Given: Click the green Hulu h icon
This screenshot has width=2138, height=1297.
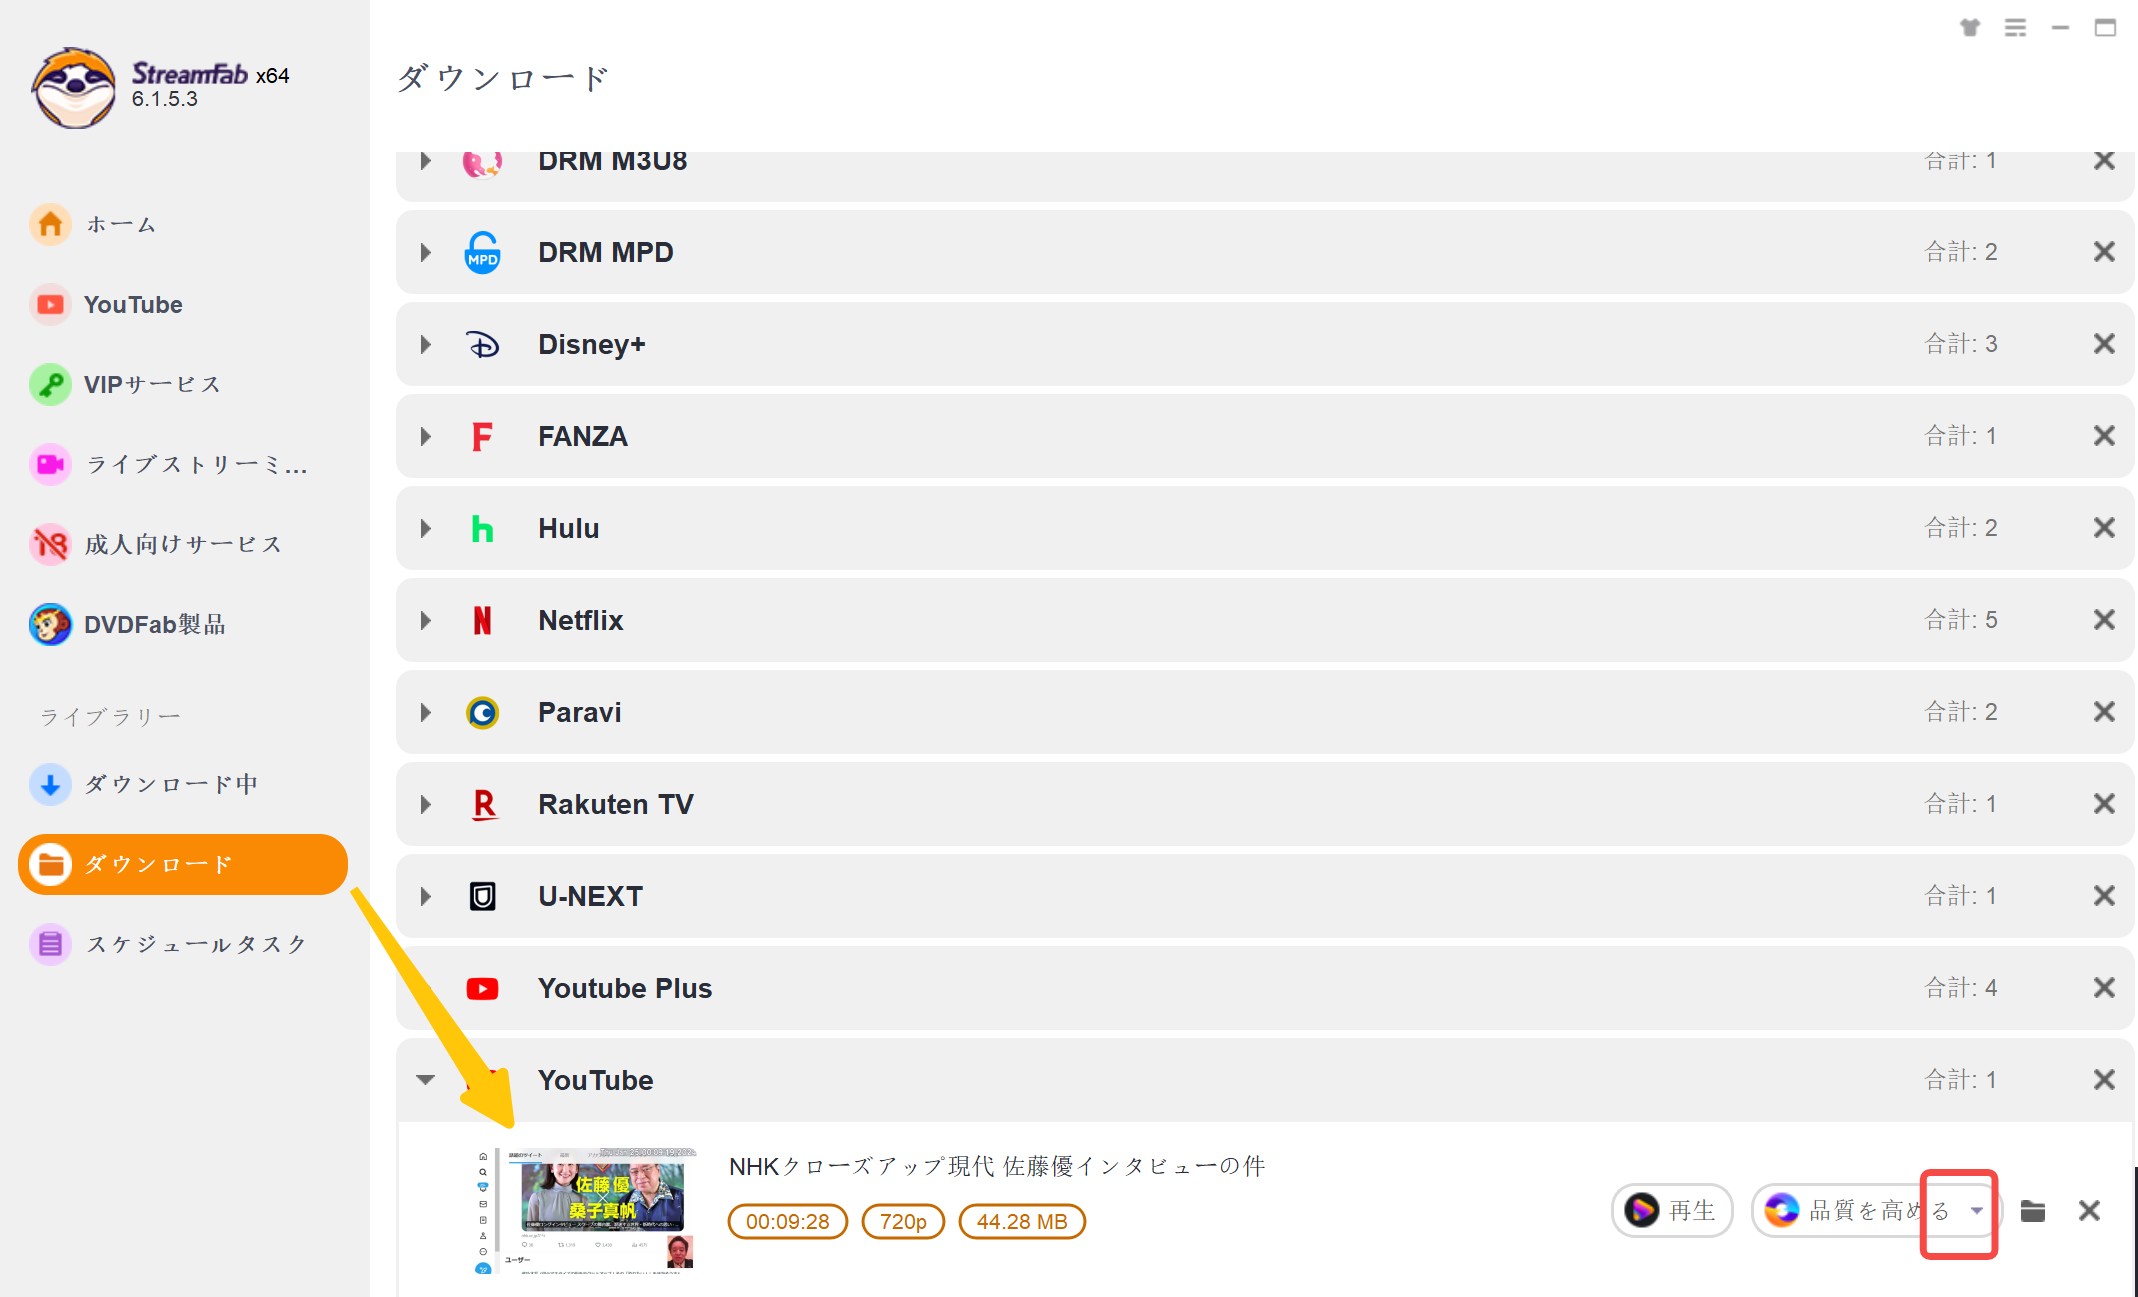Looking at the screenshot, I should click(x=482, y=528).
